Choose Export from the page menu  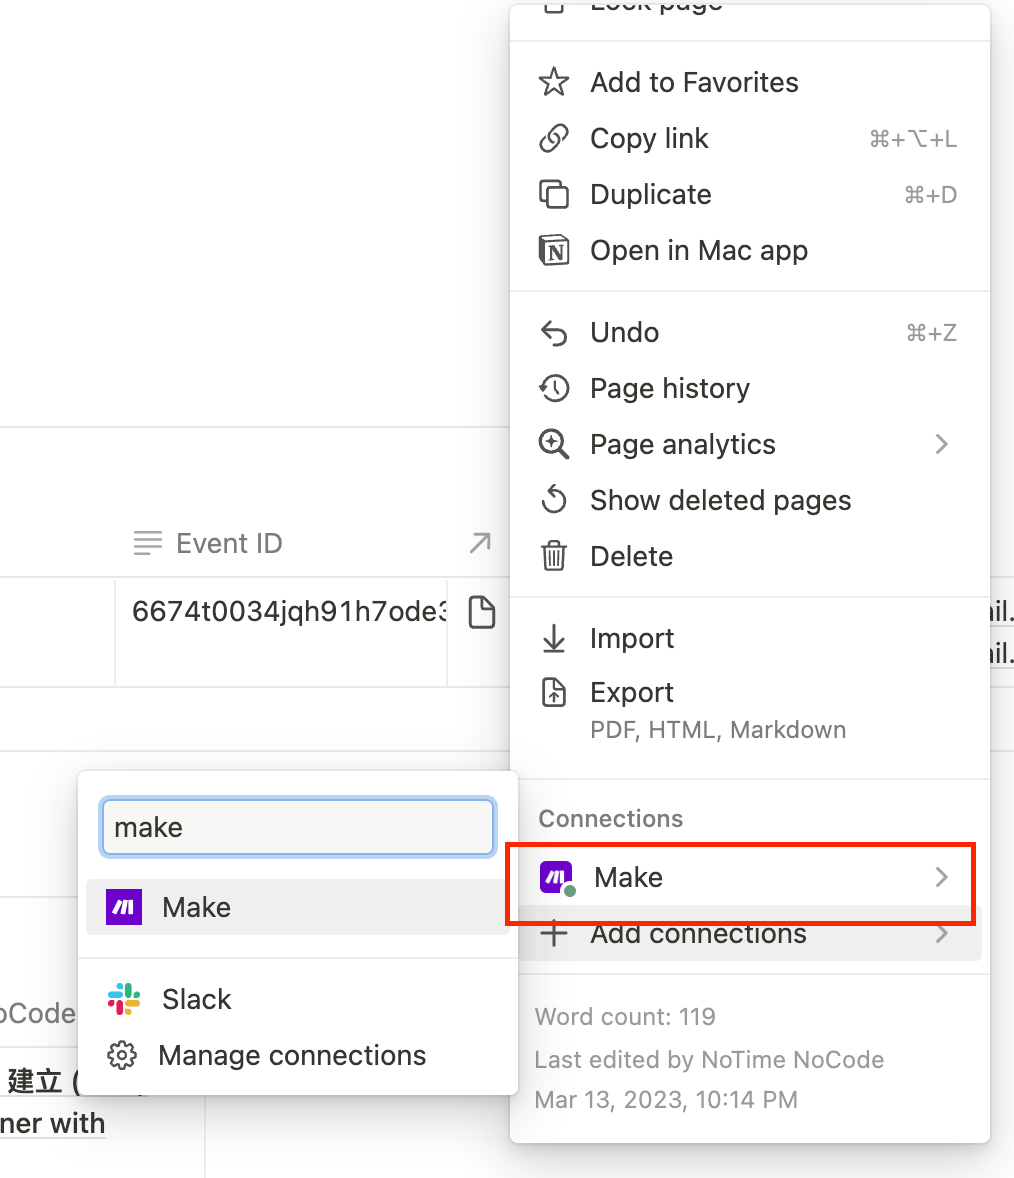click(x=631, y=692)
